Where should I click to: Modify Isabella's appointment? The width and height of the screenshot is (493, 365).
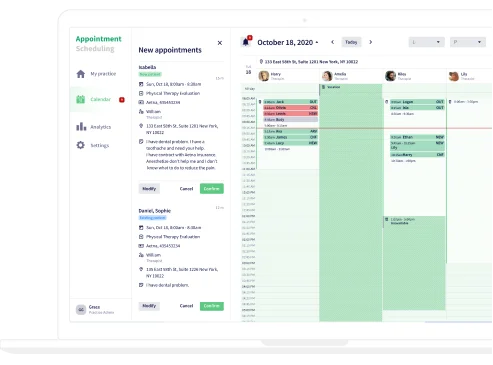[149, 189]
